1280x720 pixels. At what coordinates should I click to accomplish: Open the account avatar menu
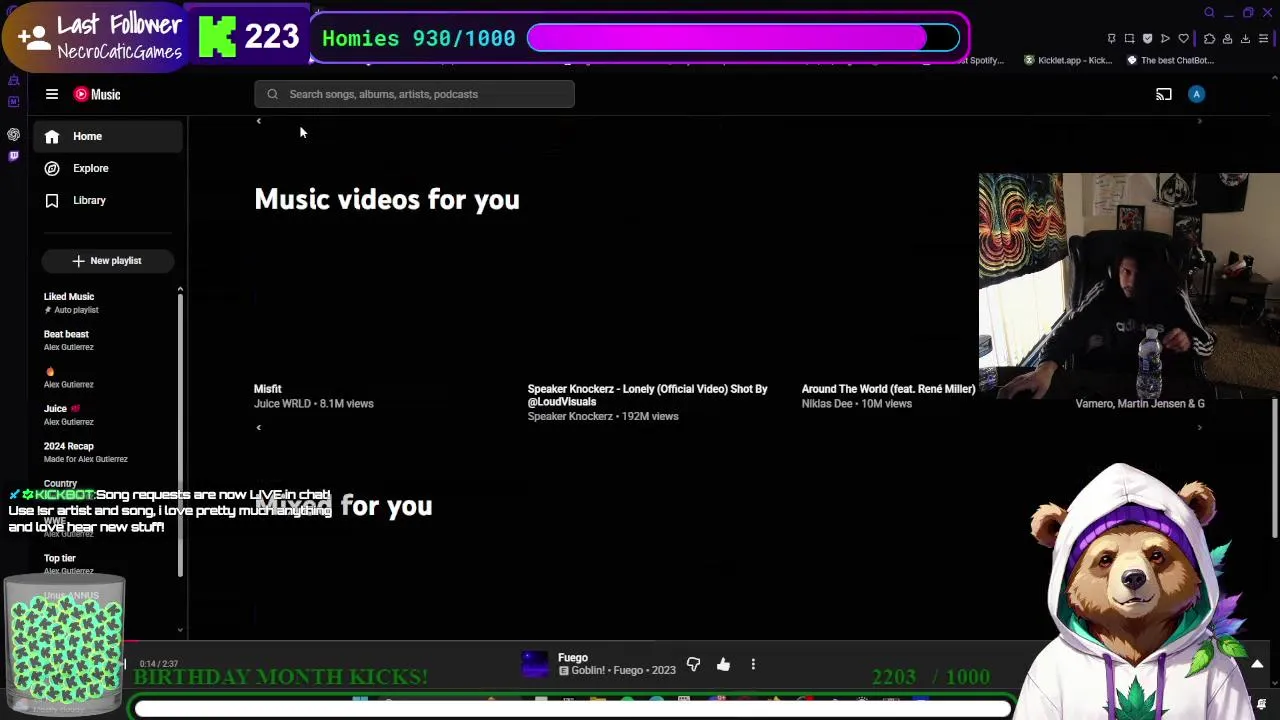(1197, 94)
